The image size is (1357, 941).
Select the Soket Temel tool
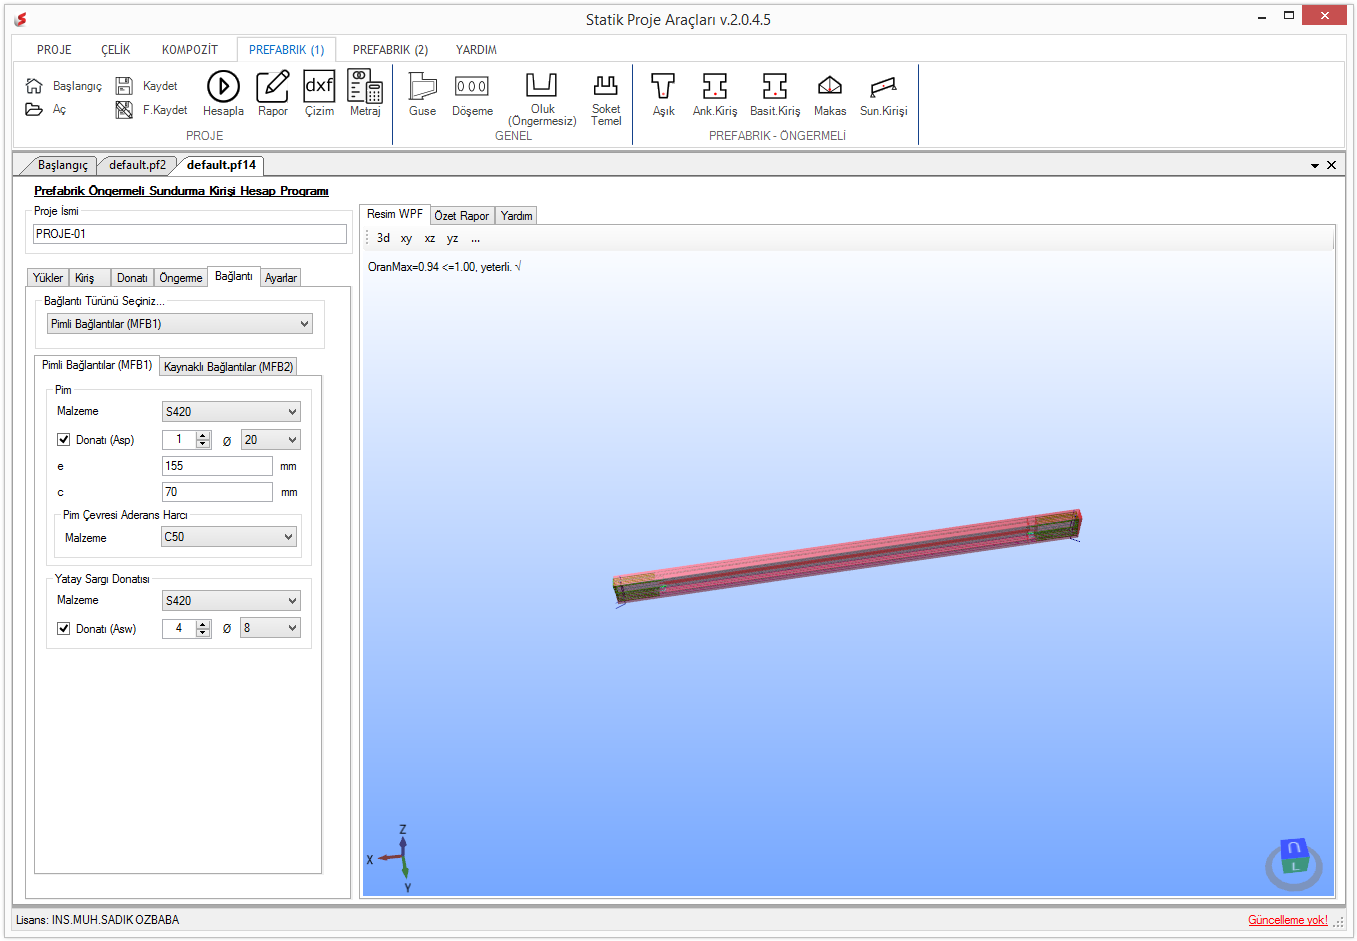(606, 85)
